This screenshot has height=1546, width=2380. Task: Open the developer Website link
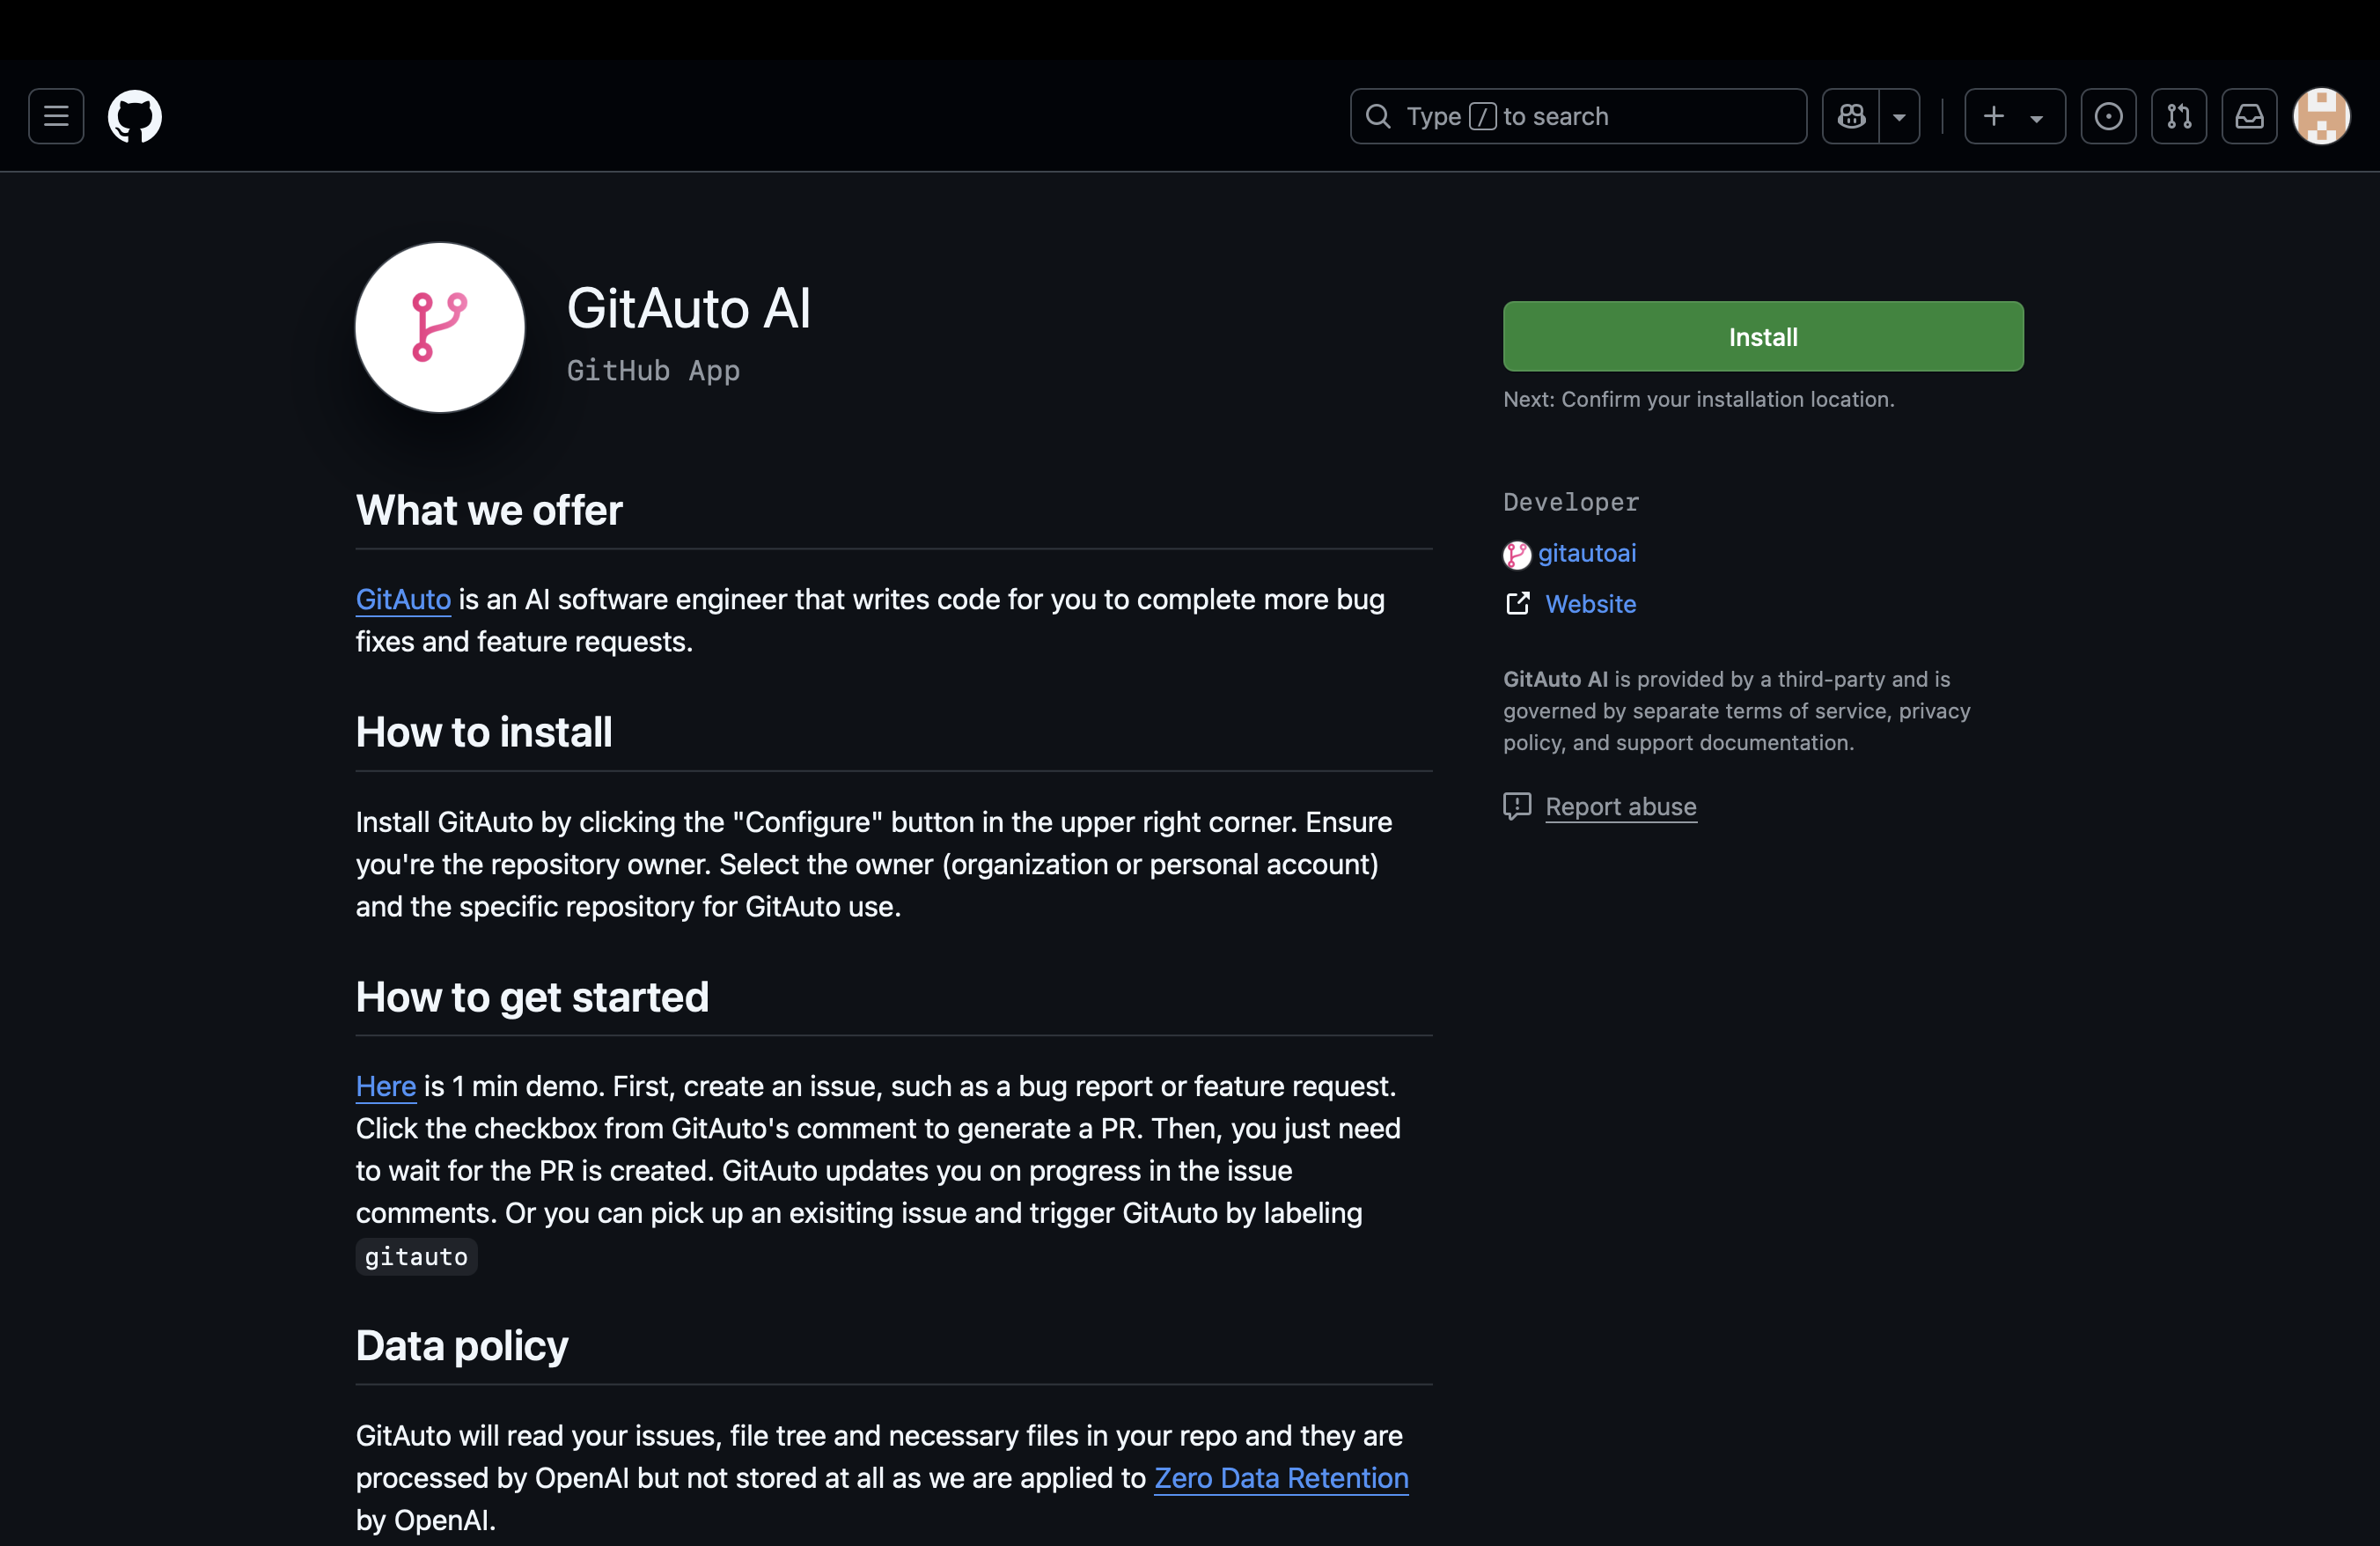[x=1589, y=602]
